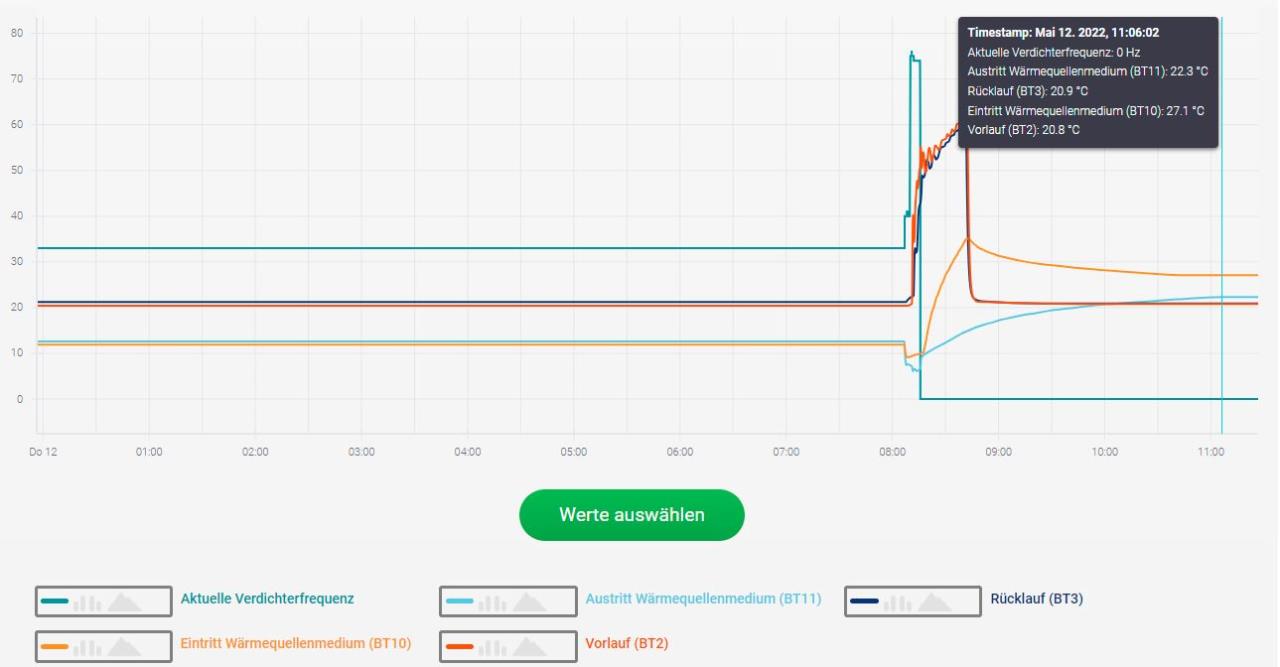The width and height of the screenshot is (1280, 667).
Task: Click the tooltip timestamp 'Mai 12. 2022, 11:06:02'
Action: 1097,33
